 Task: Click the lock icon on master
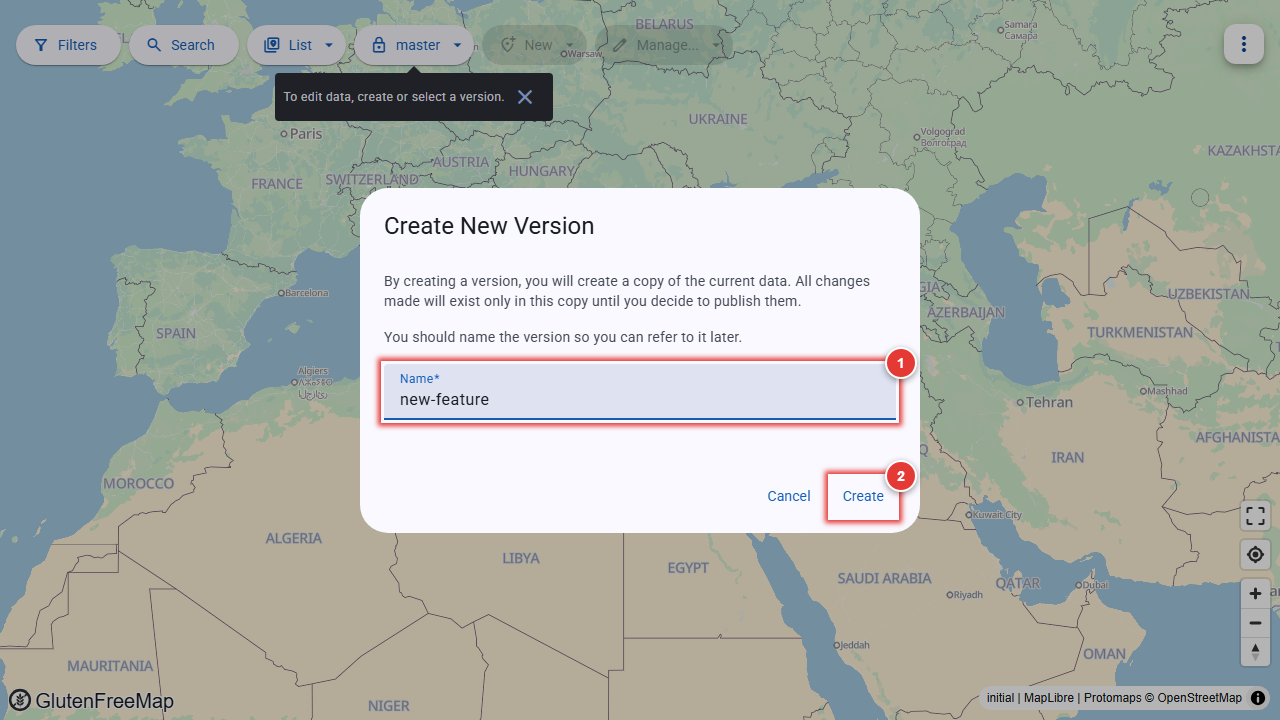click(379, 45)
